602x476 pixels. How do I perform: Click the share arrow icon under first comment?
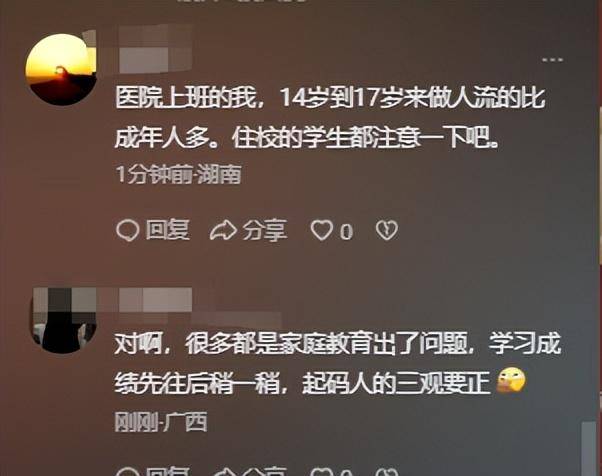point(223,230)
